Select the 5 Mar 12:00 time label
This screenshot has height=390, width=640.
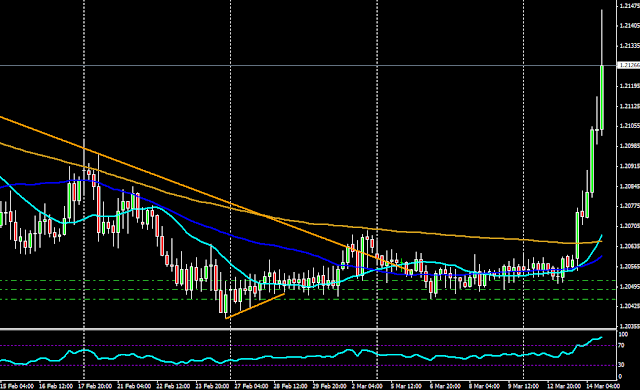tap(406, 386)
